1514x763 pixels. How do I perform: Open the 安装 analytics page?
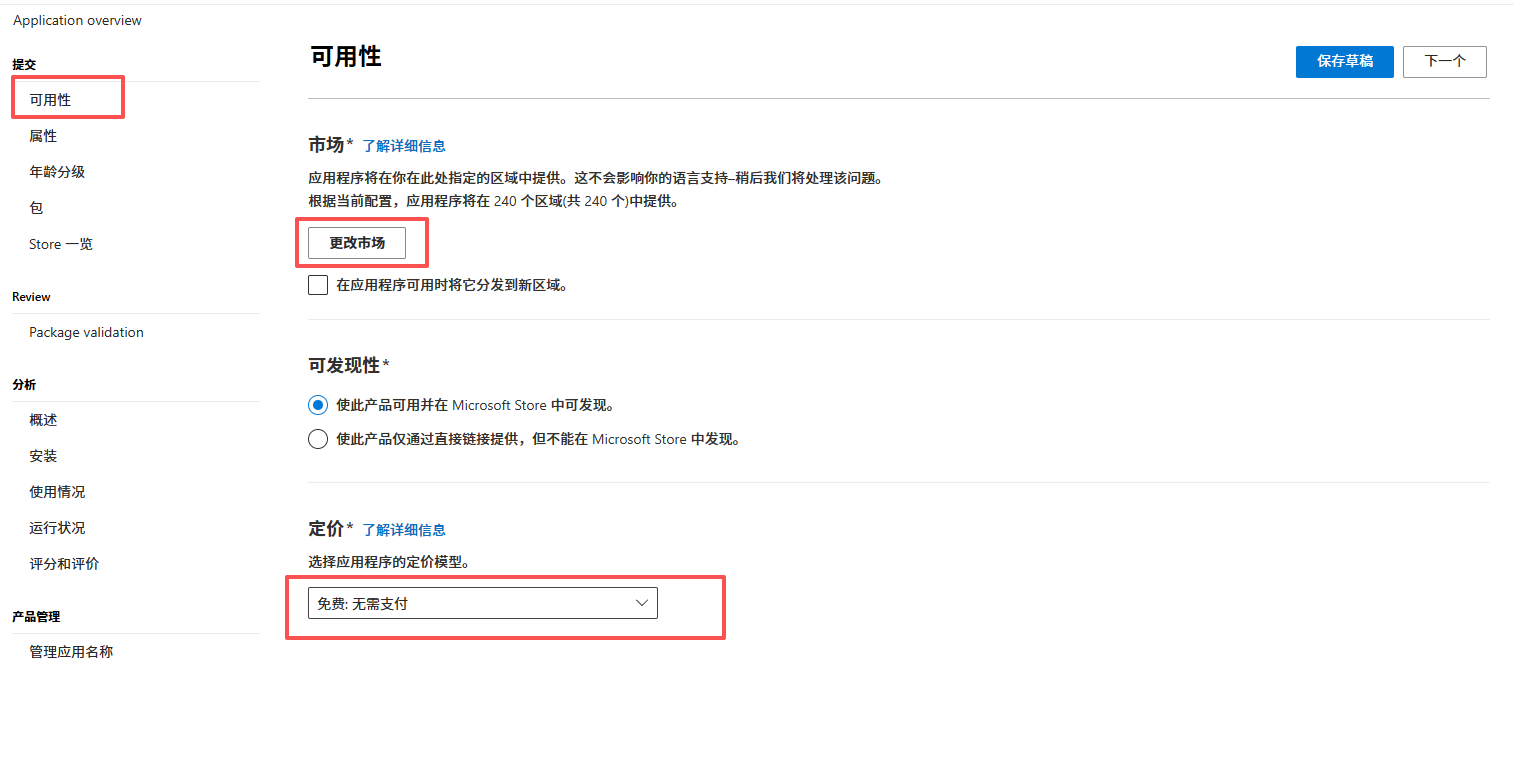click(x=43, y=456)
